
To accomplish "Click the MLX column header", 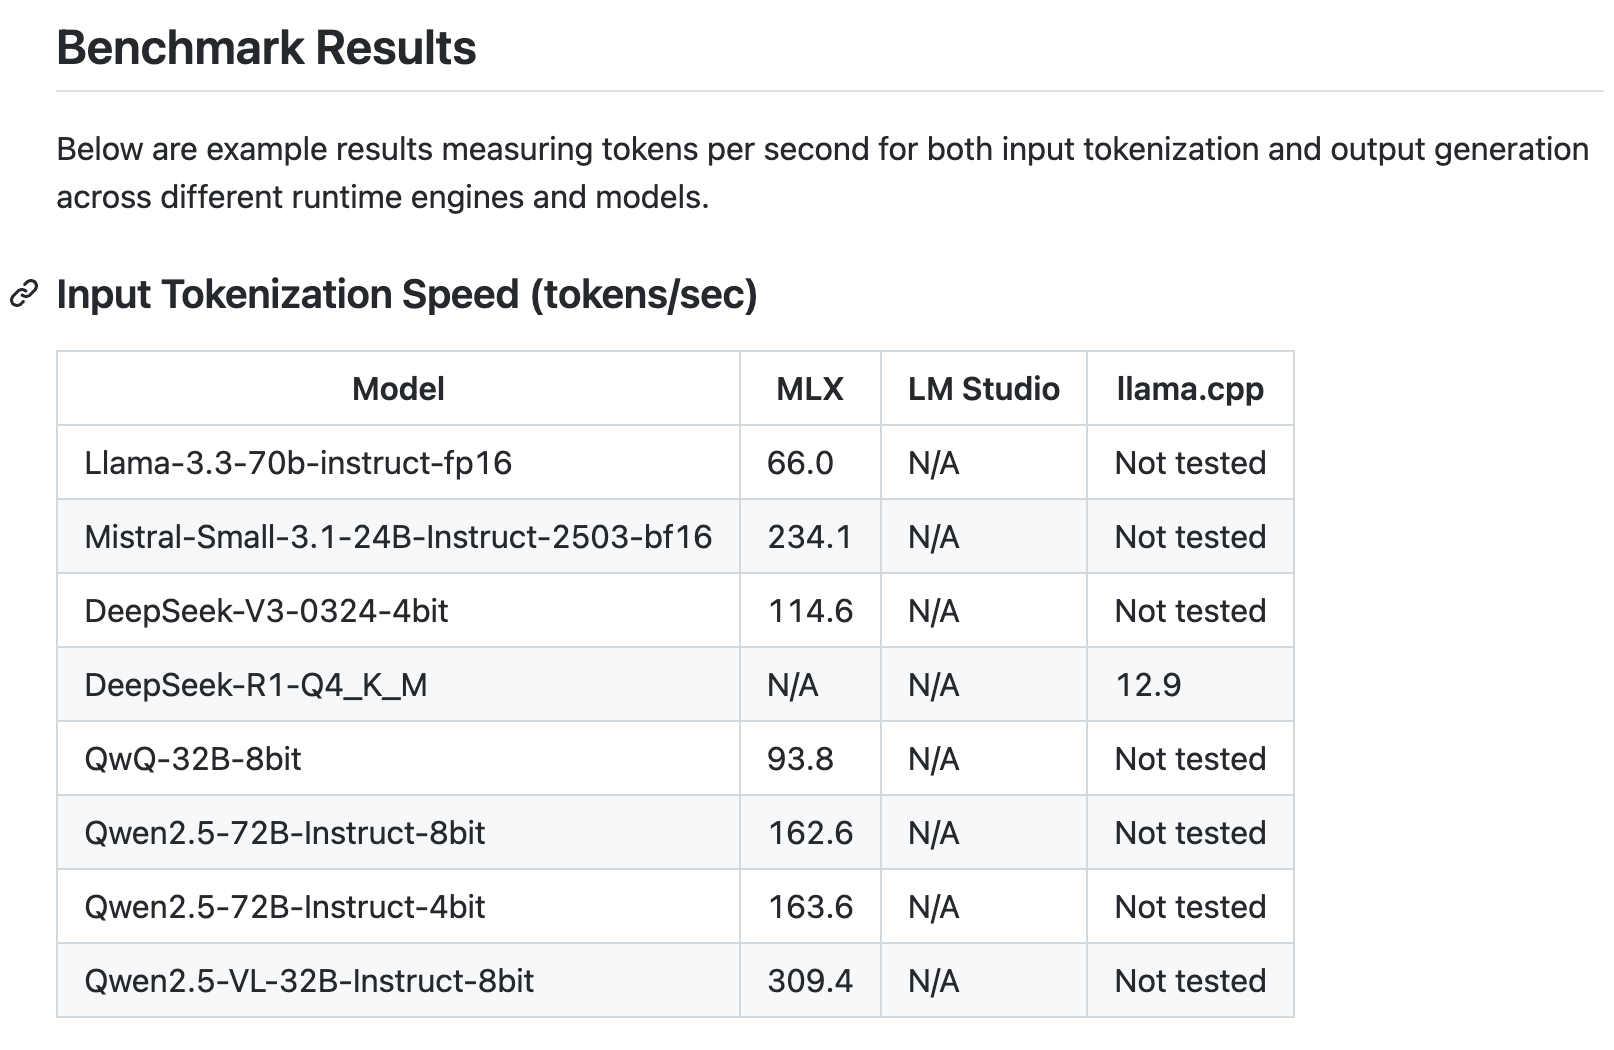I will point(810,389).
